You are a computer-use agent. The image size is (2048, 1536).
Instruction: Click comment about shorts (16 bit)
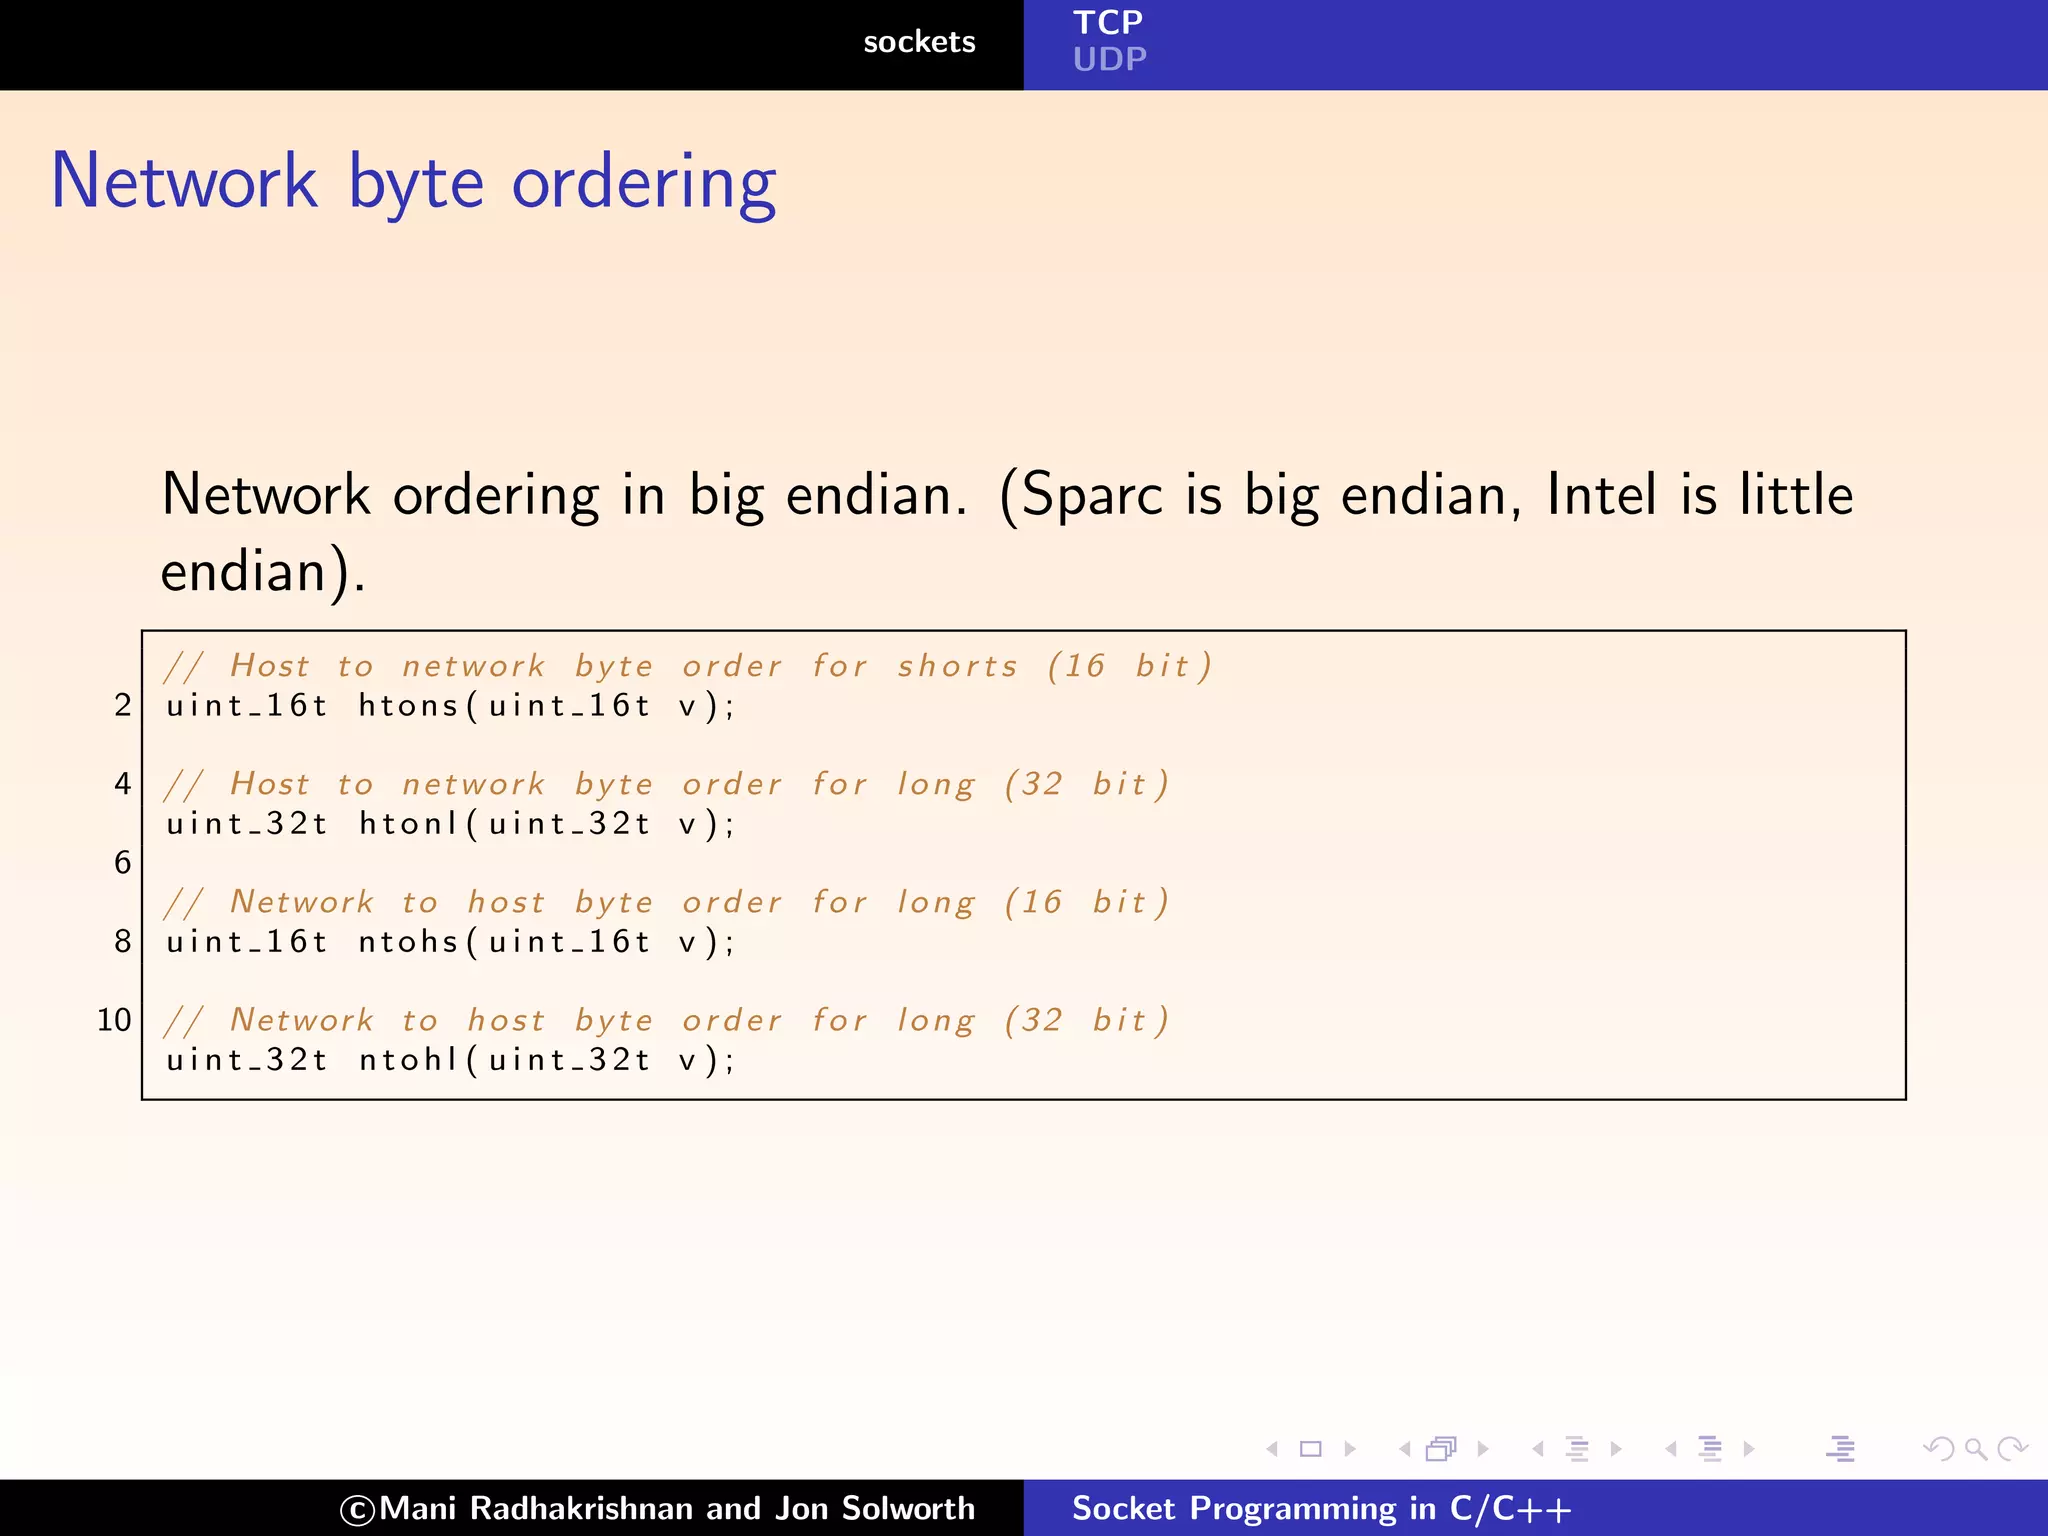[x=689, y=666]
